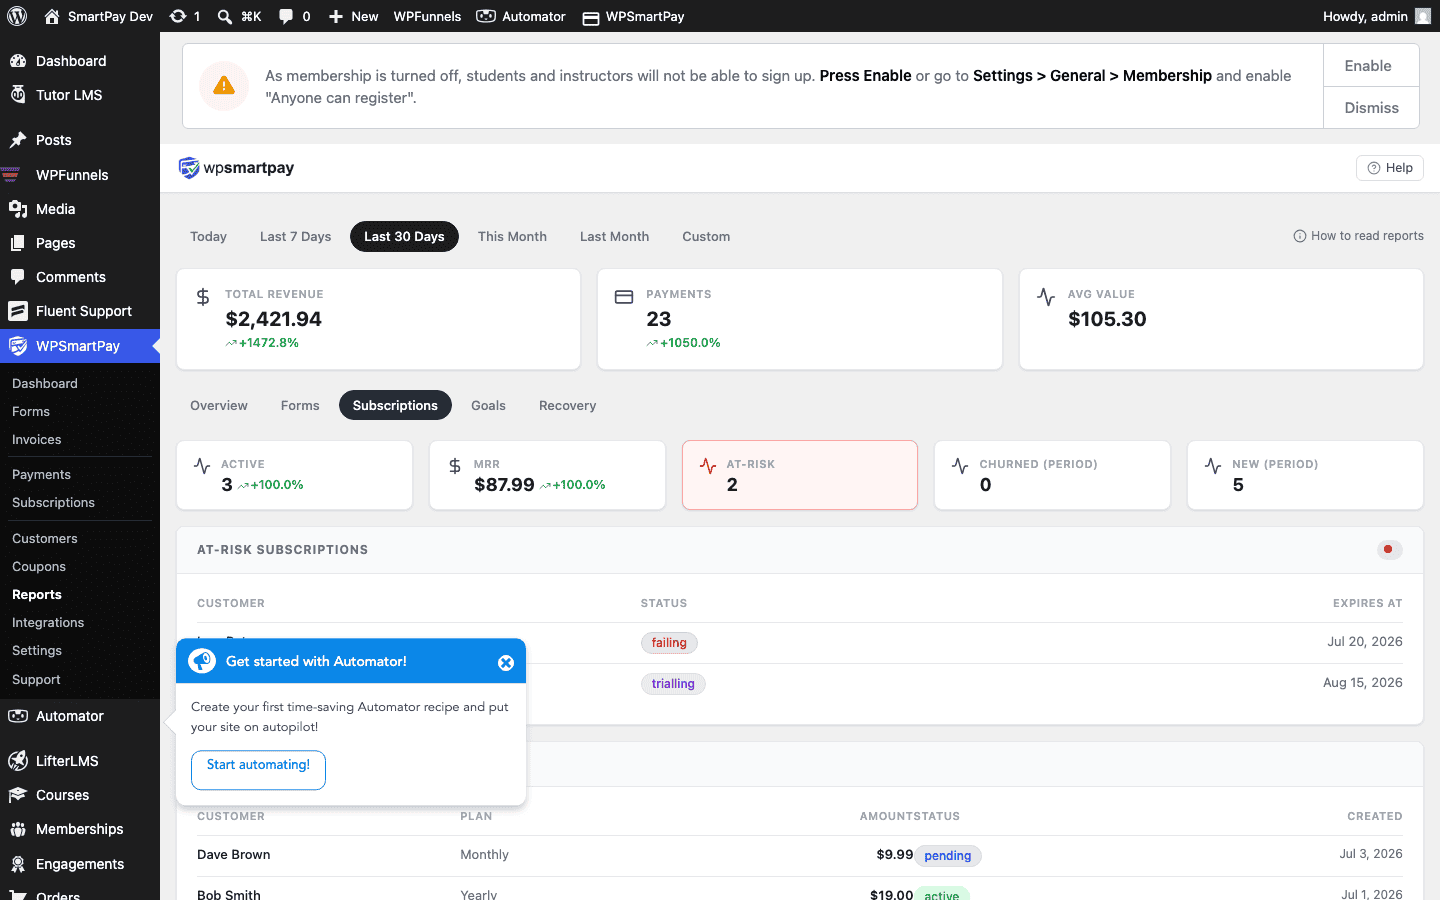Click the WPSmartPay shield icon in sidebar

point(18,346)
